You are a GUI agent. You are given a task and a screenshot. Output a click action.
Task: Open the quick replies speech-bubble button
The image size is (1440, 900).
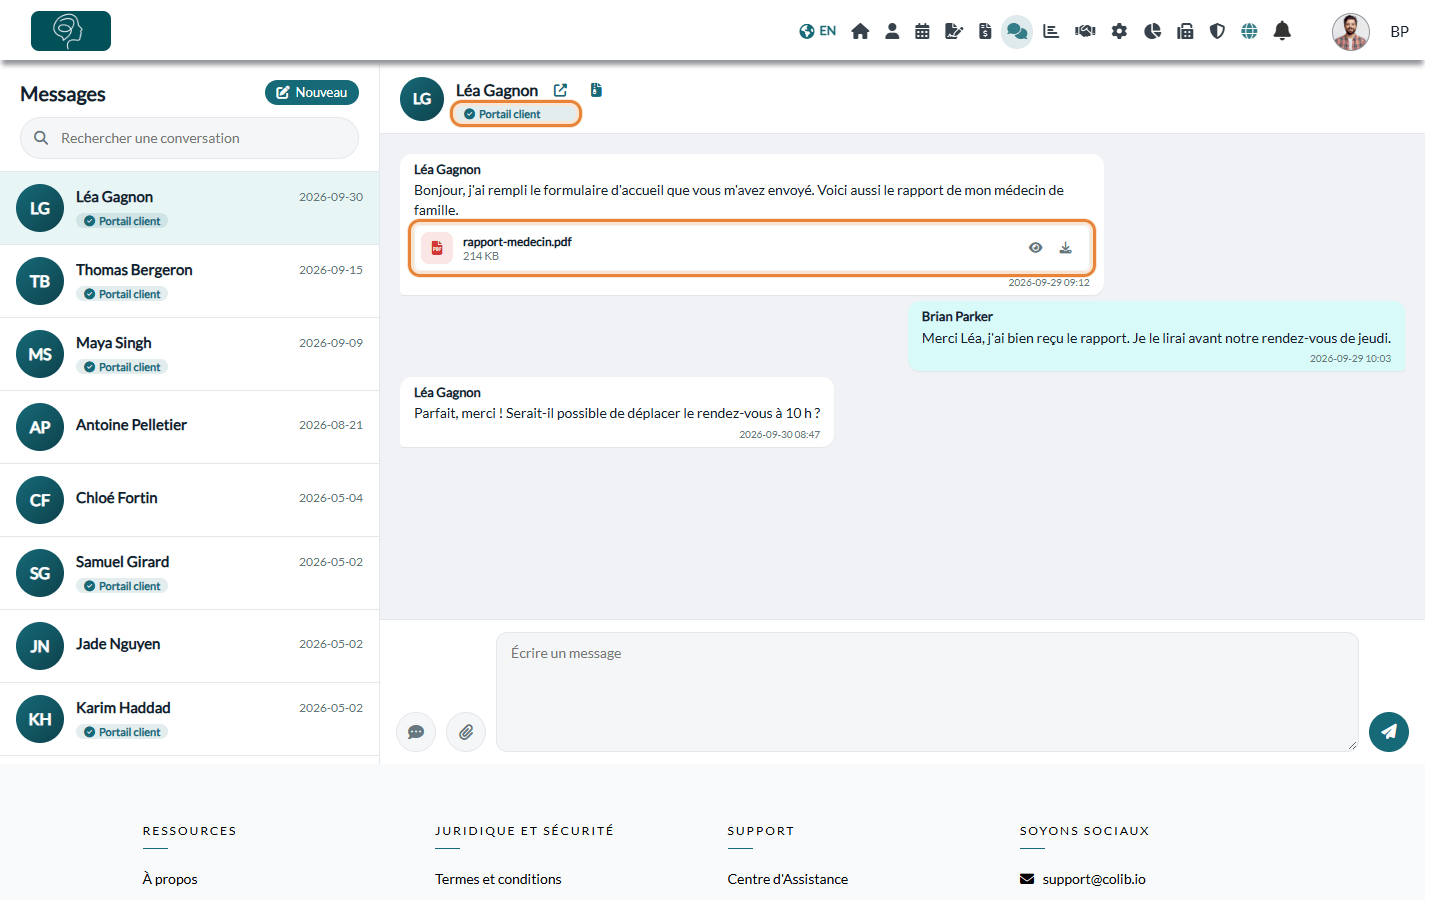tap(416, 732)
